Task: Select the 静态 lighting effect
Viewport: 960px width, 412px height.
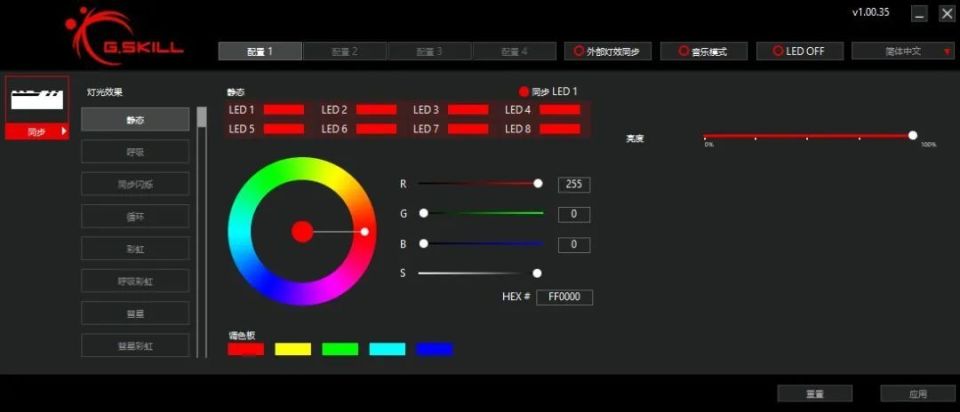Action: (135, 119)
